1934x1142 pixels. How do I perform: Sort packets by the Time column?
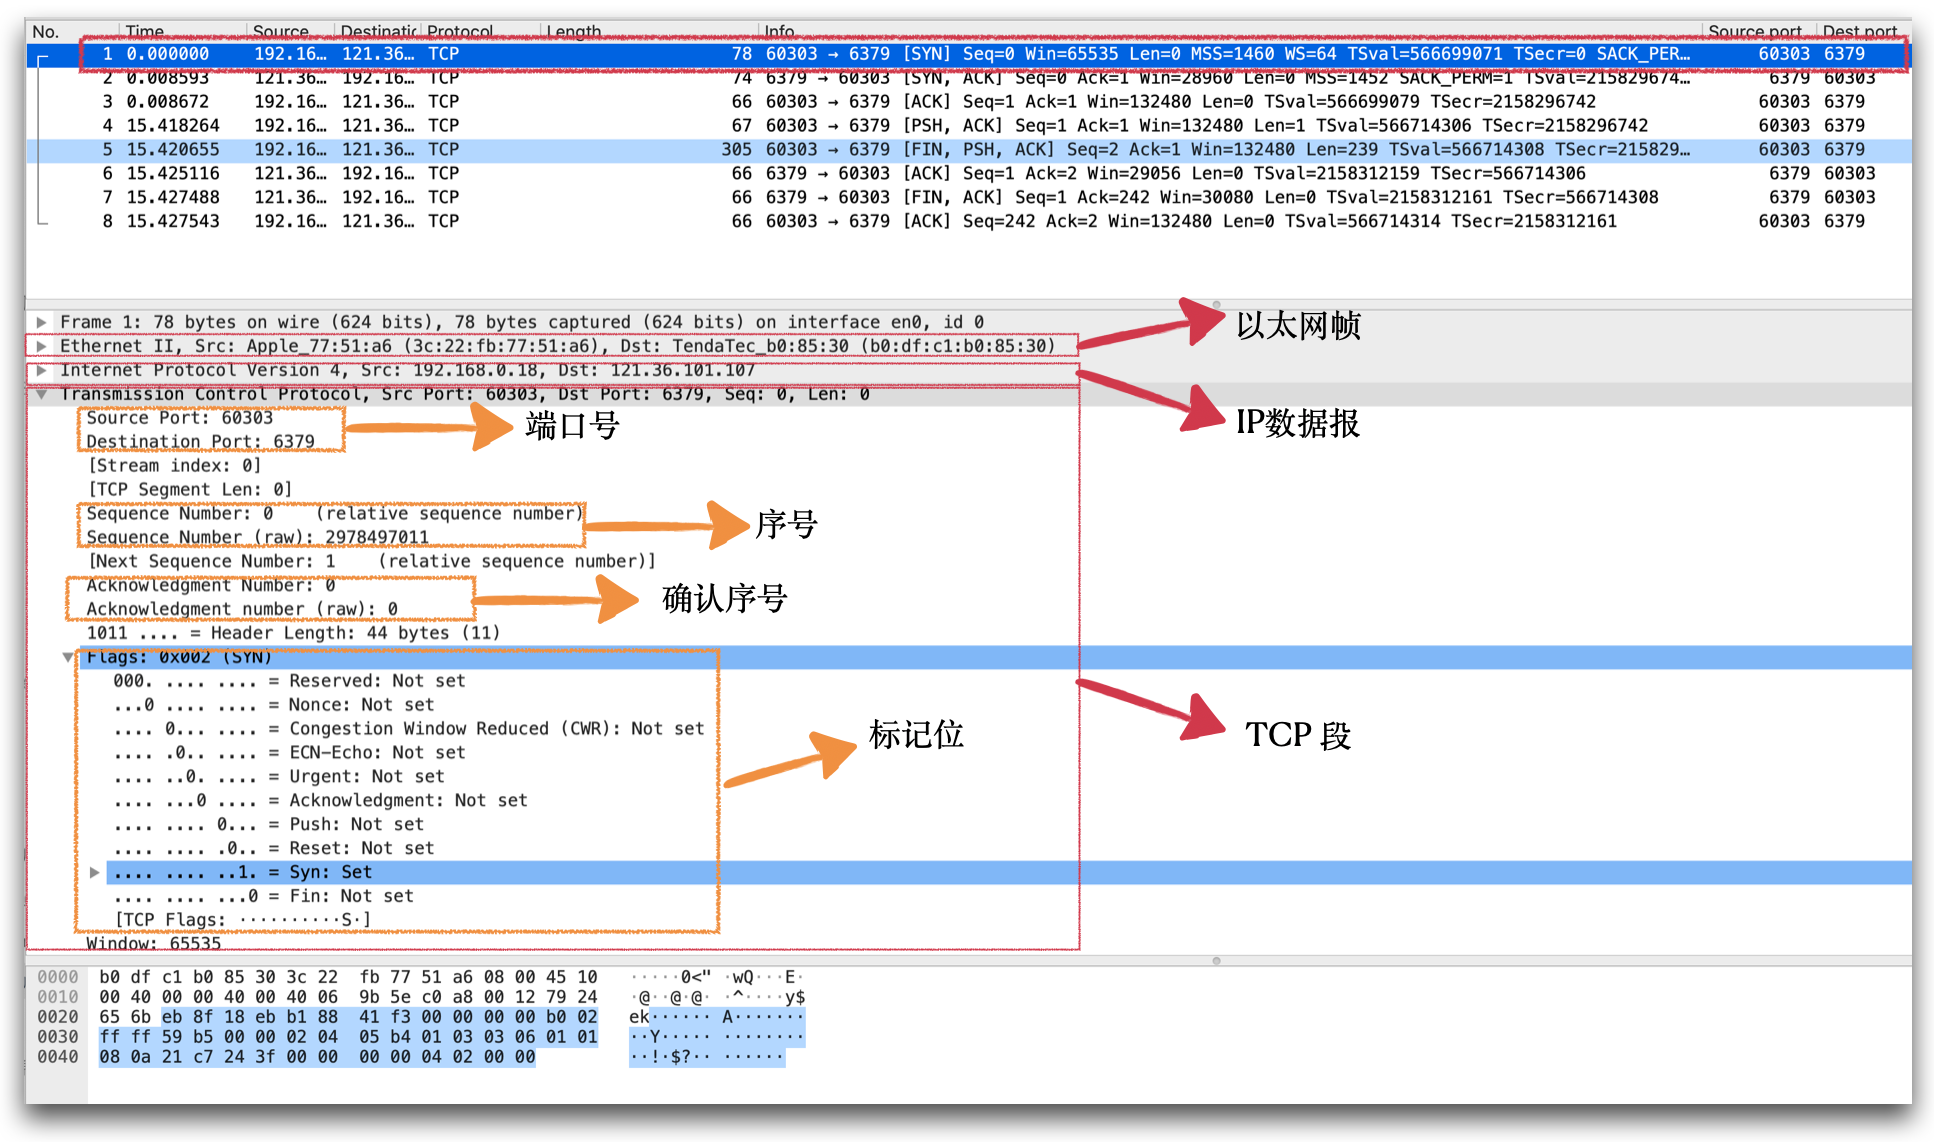point(145,32)
